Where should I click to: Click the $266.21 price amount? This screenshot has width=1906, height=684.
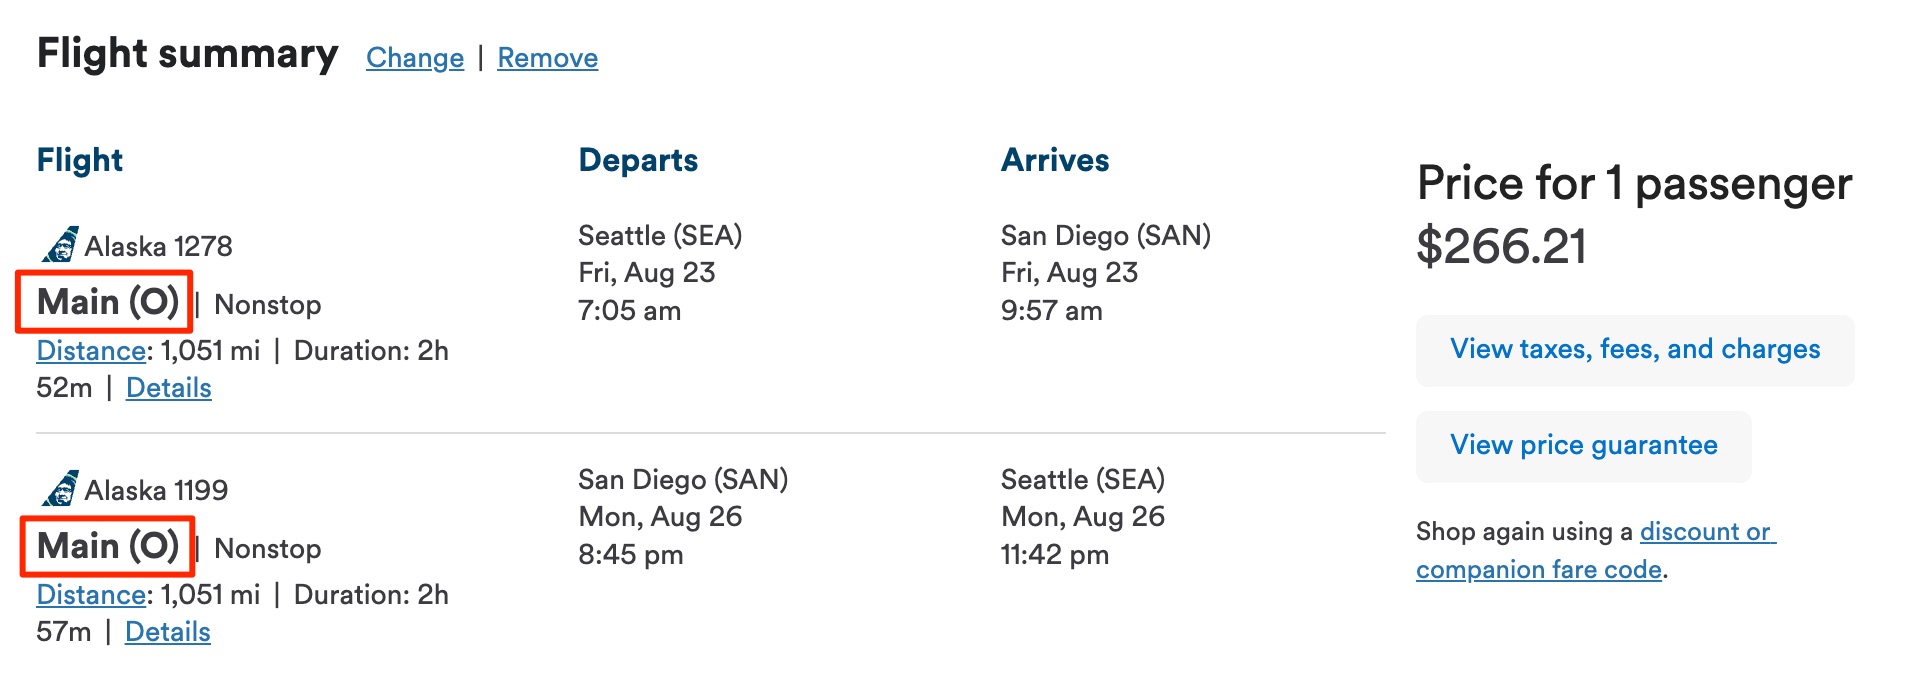coord(1501,246)
